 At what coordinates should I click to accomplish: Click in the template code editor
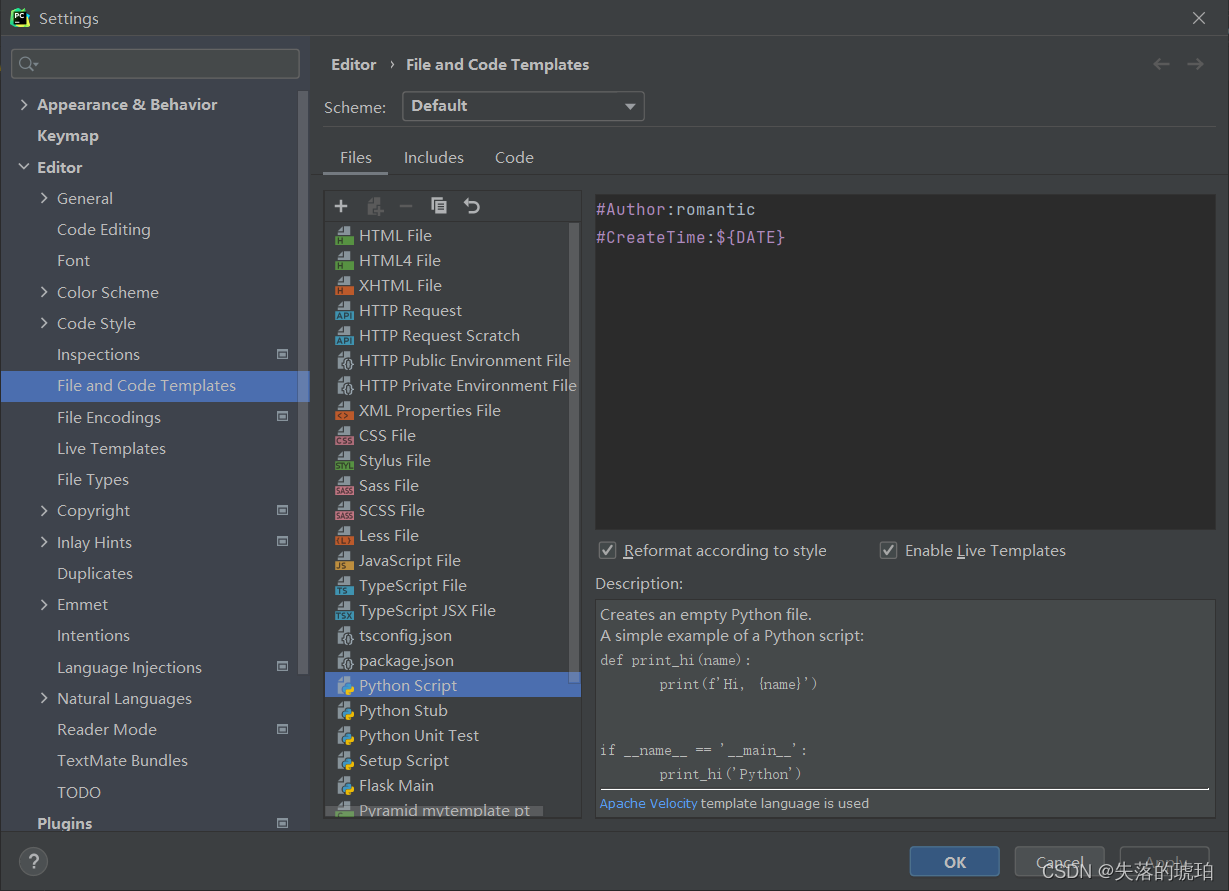pyautogui.click(x=905, y=362)
